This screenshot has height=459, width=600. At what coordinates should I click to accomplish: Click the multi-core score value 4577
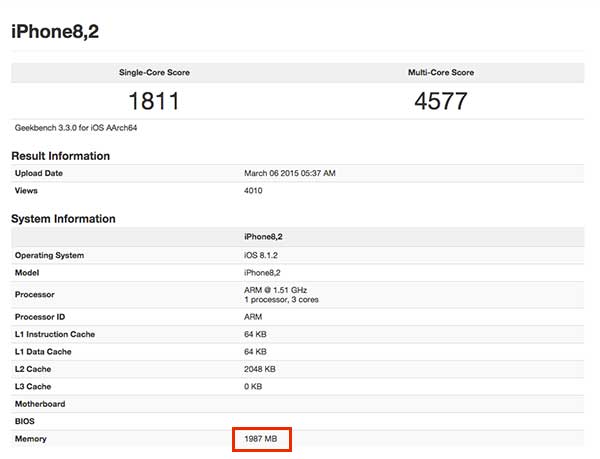441,101
